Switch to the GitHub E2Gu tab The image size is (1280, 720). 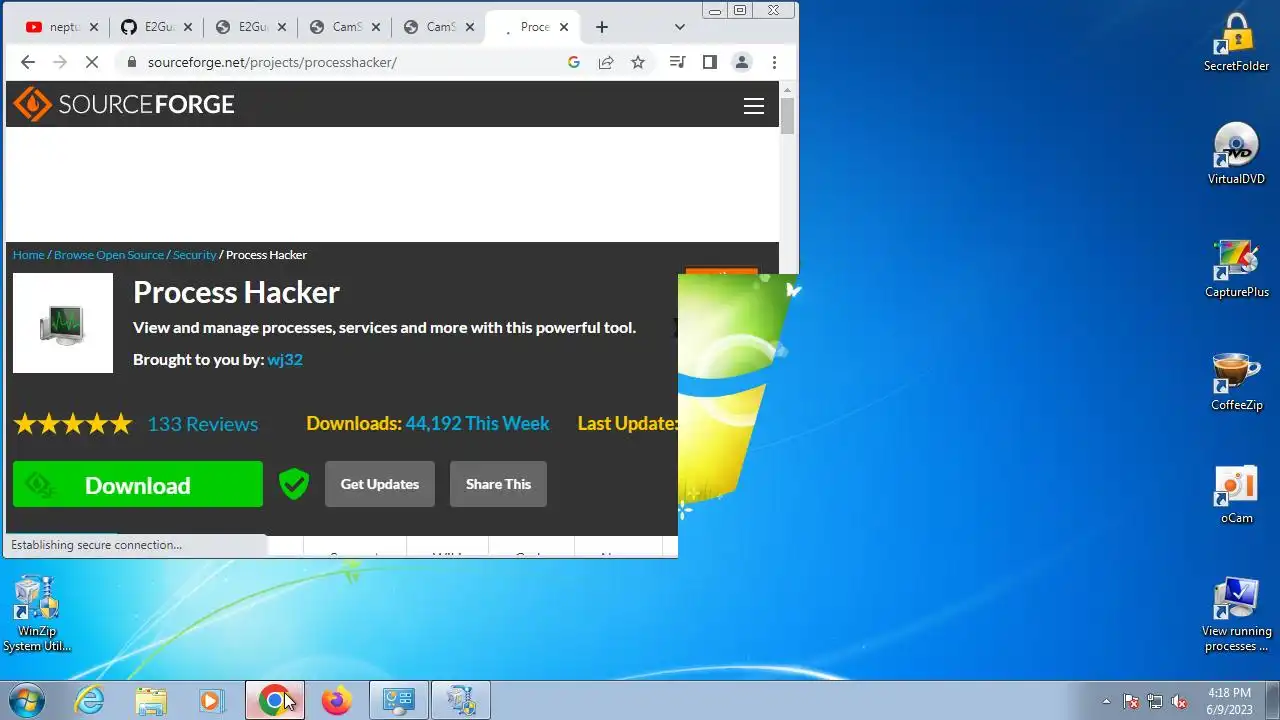point(155,27)
